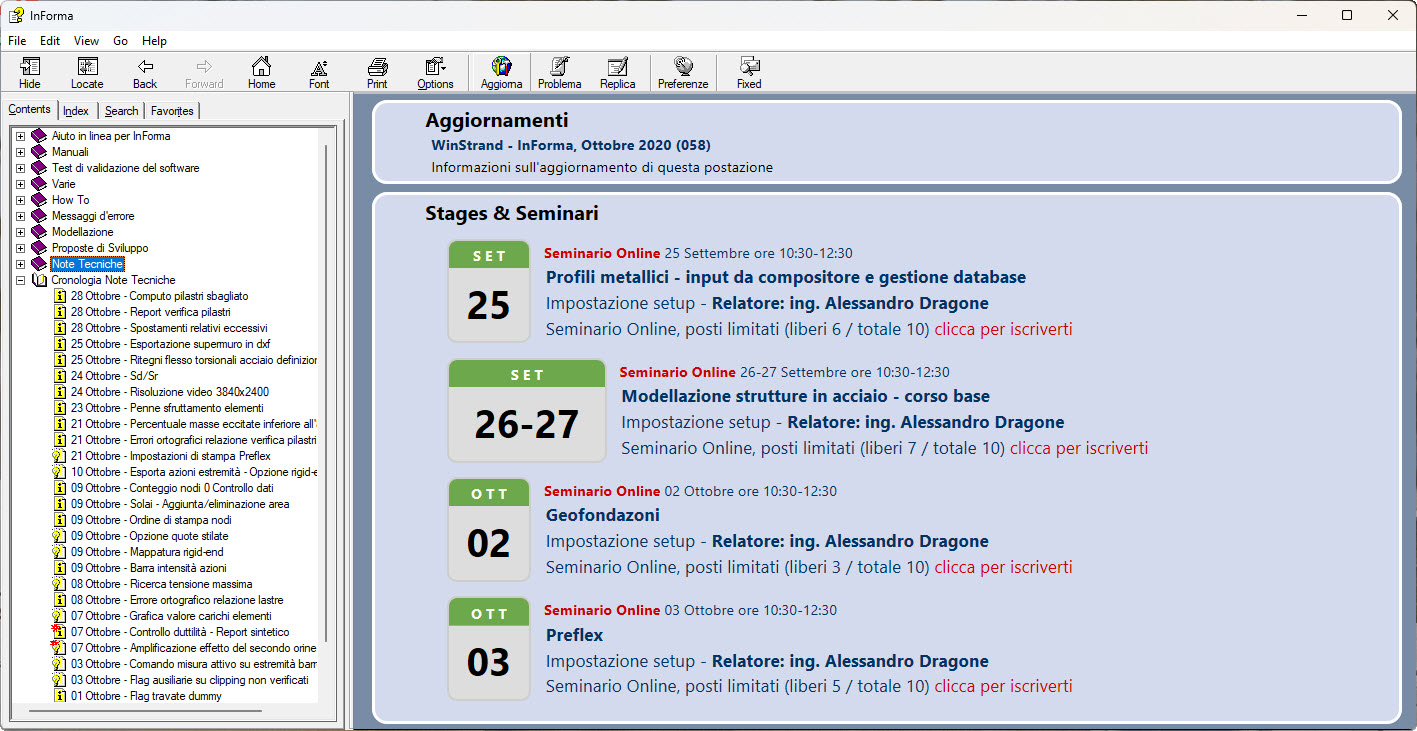Image resolution: width=1417 pixels, height=731 pixels.
Task: Click iscriverti link for Modellazione strutture in acciaio
Action: point(1079,448)
